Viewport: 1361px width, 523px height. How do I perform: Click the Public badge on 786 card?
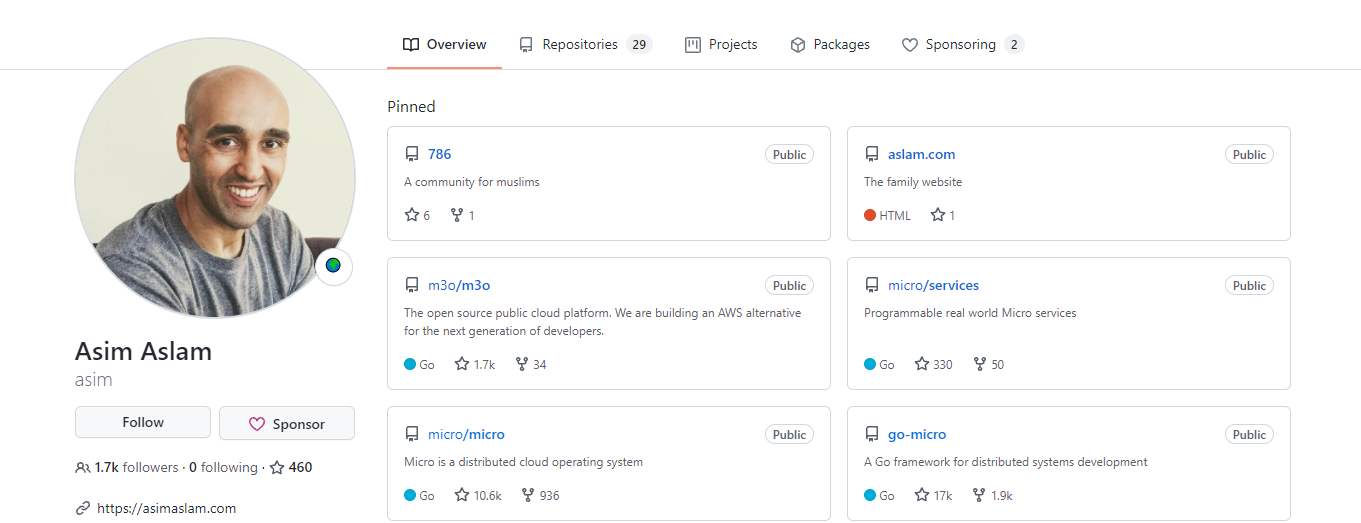[789, 155]
